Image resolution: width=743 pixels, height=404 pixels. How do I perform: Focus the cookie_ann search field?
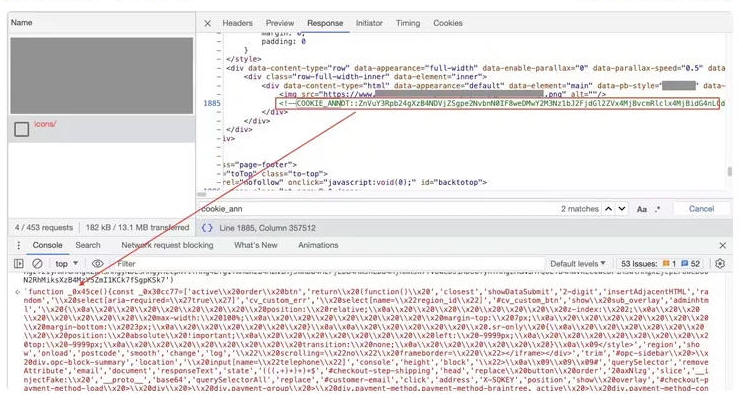pos(377,209)
